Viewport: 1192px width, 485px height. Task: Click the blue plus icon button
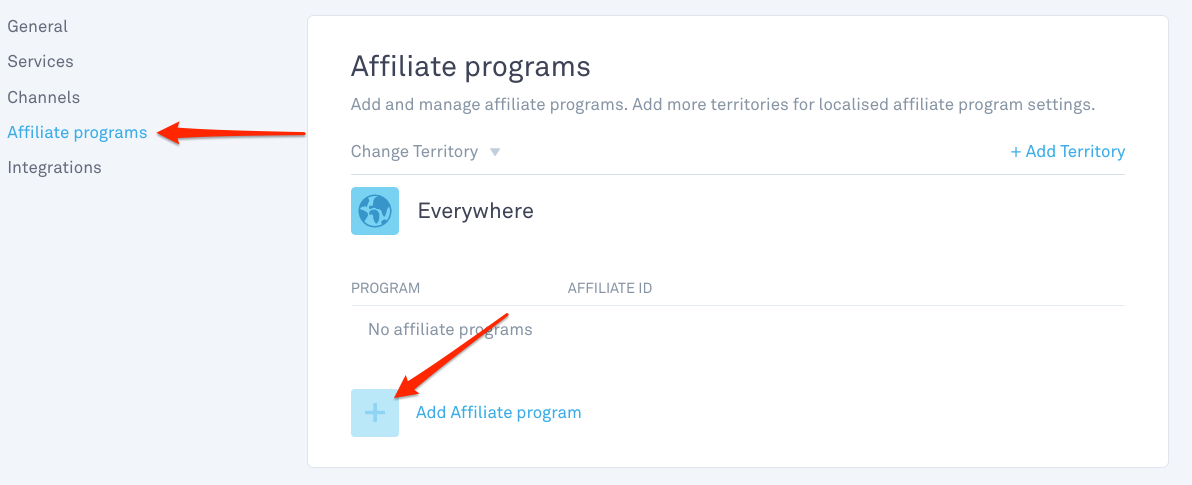click(375, 413)
